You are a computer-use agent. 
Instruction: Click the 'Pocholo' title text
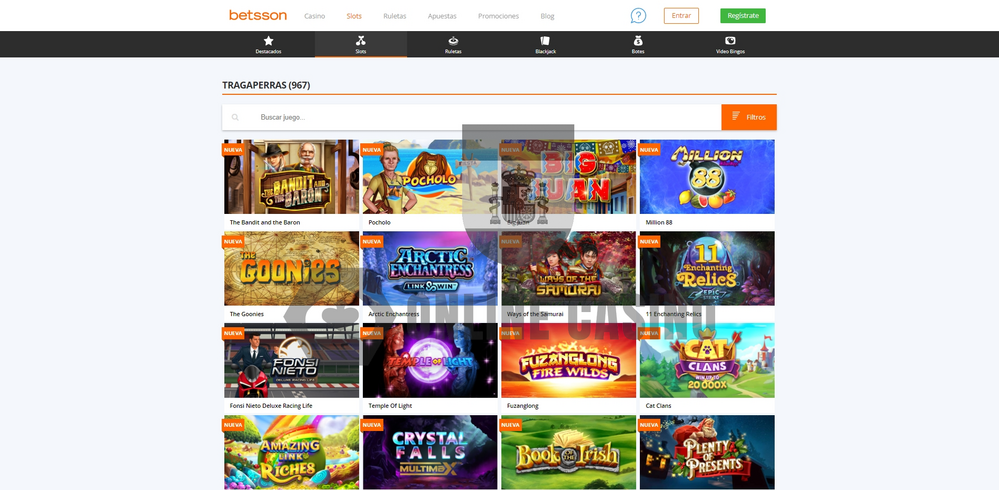(379, 222)
